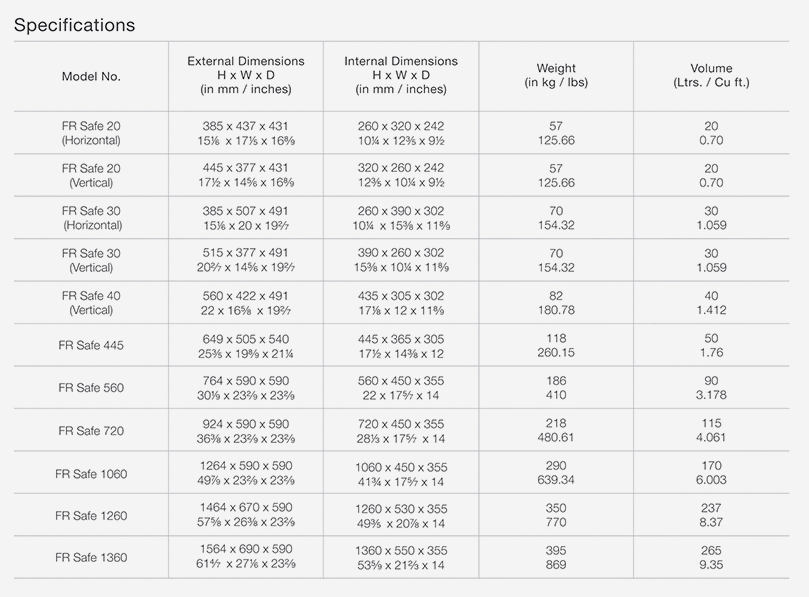Image resolution: width=809 pixels, height=597 pixels.
Task: Click the Specifications heading
Action: pos(75,24)
